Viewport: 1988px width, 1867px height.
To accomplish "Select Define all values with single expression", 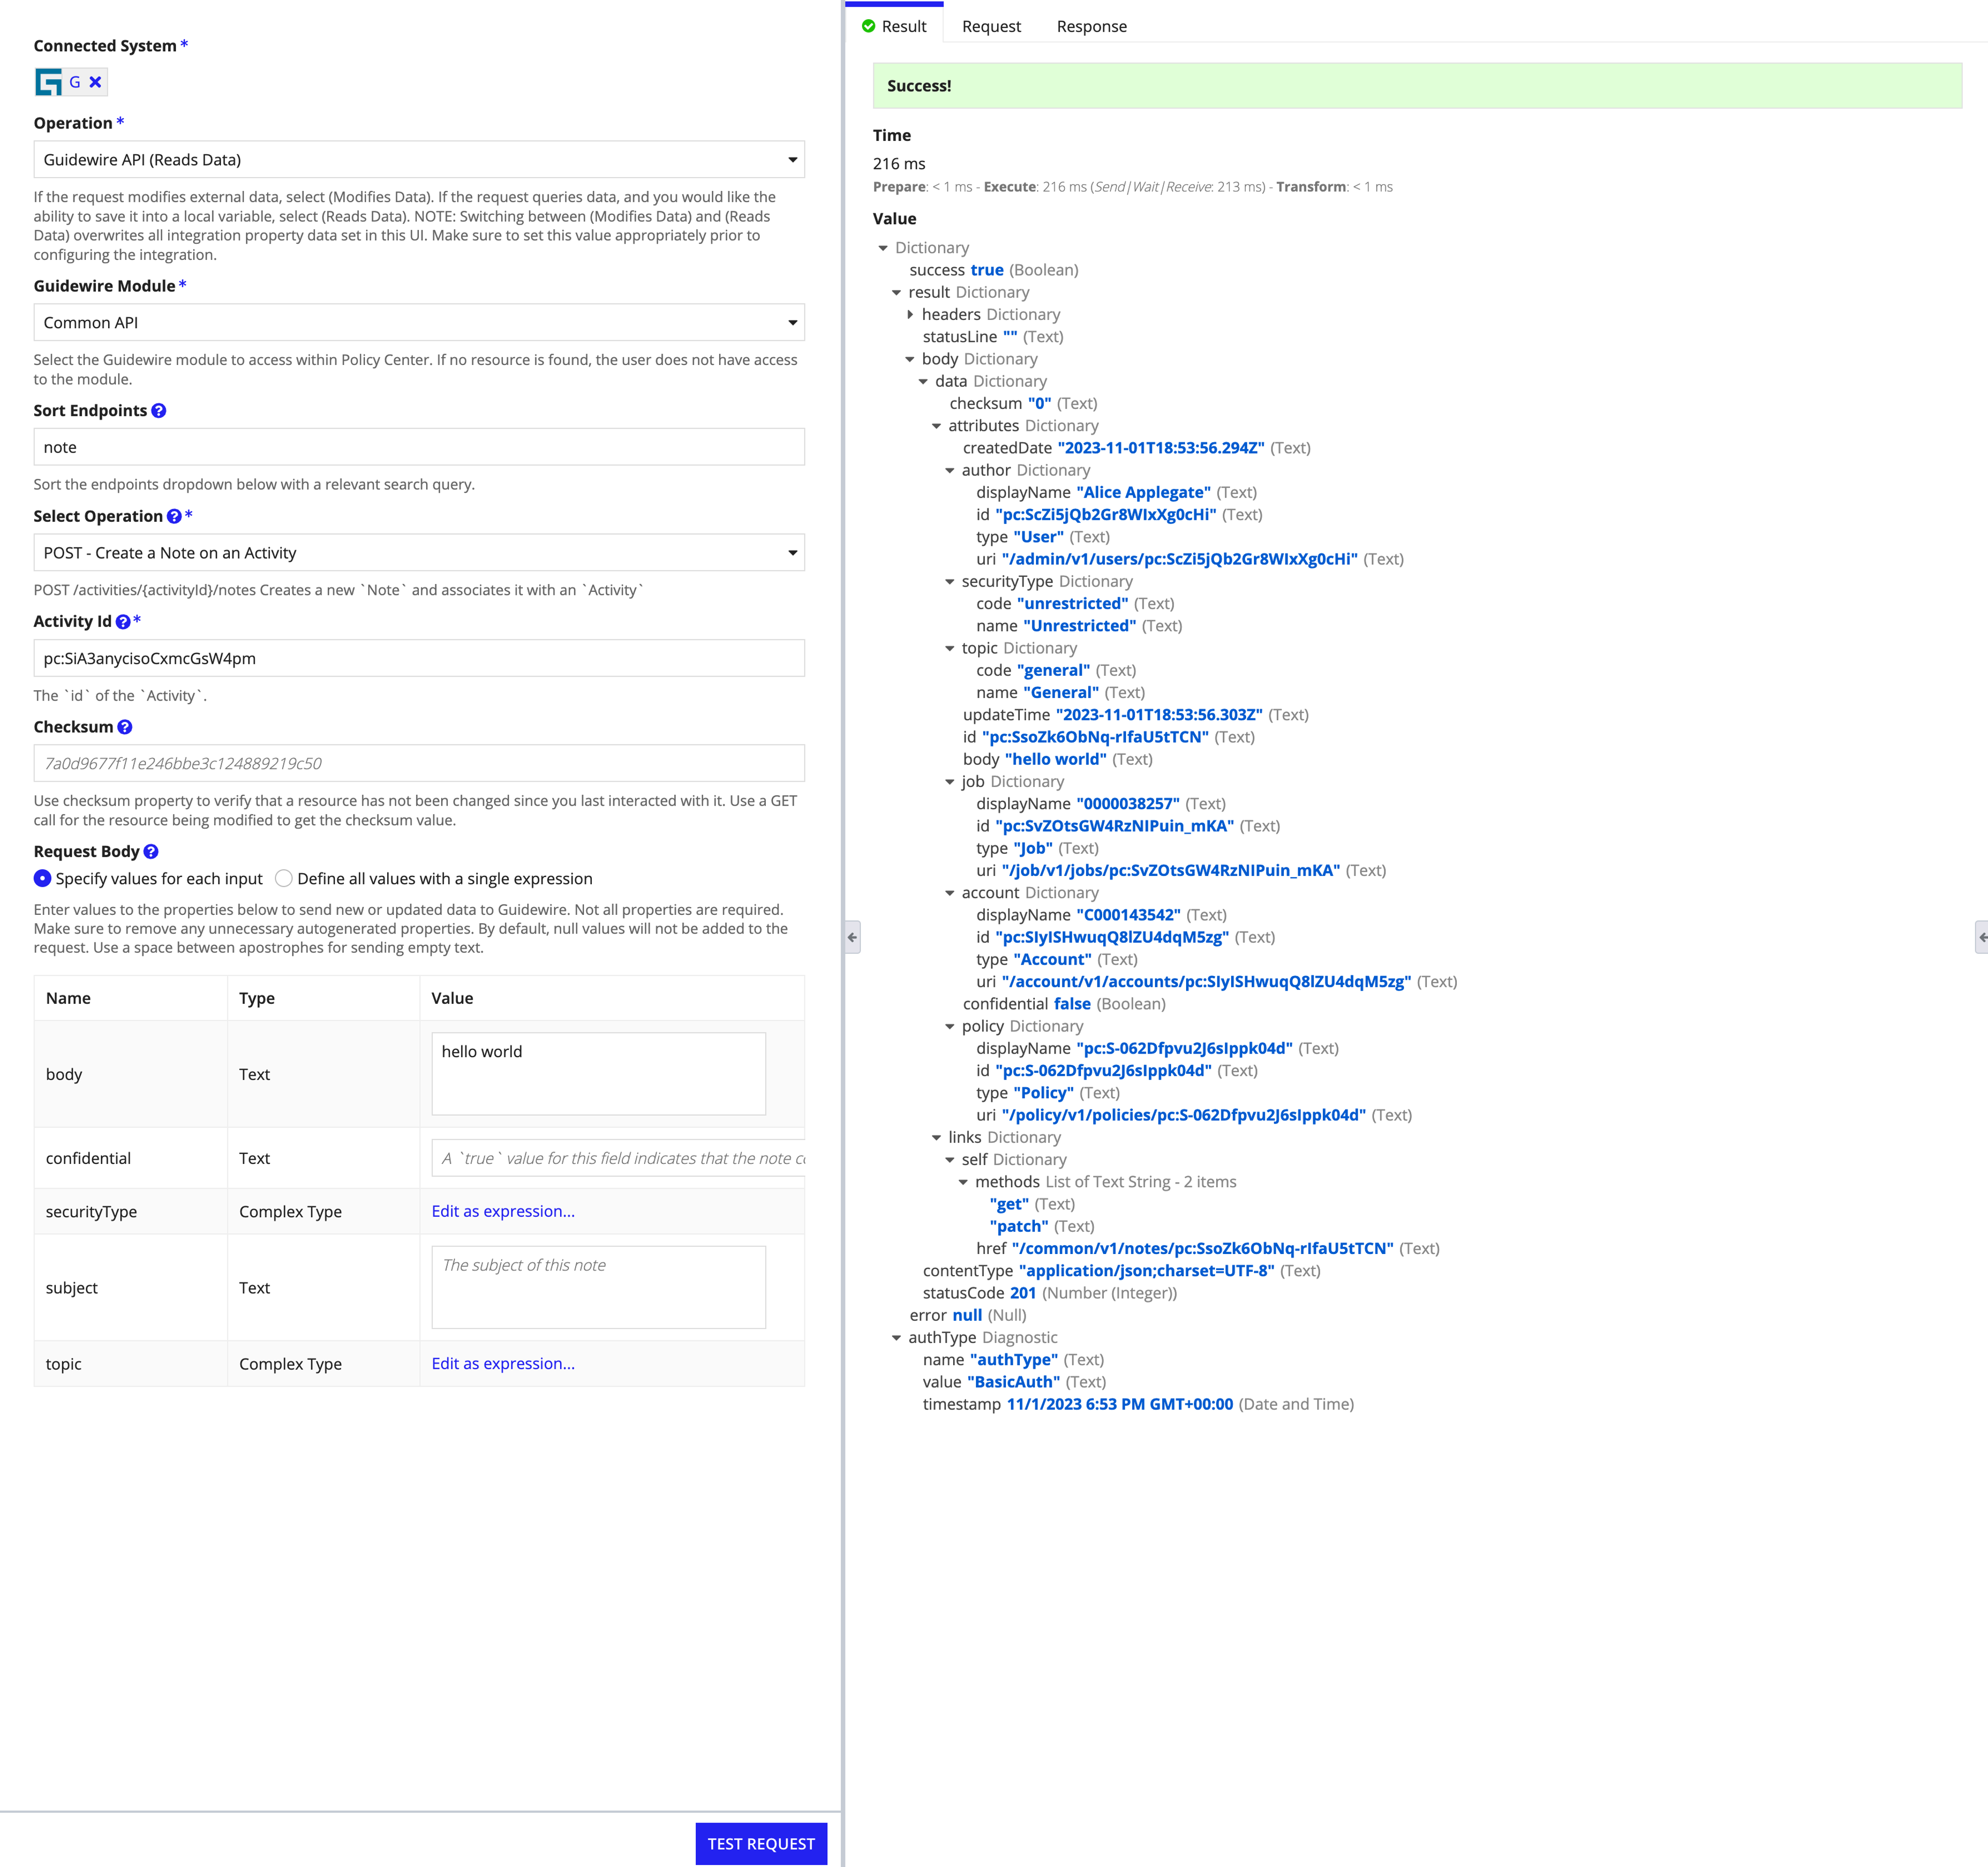I will click(x=284, y=878).
